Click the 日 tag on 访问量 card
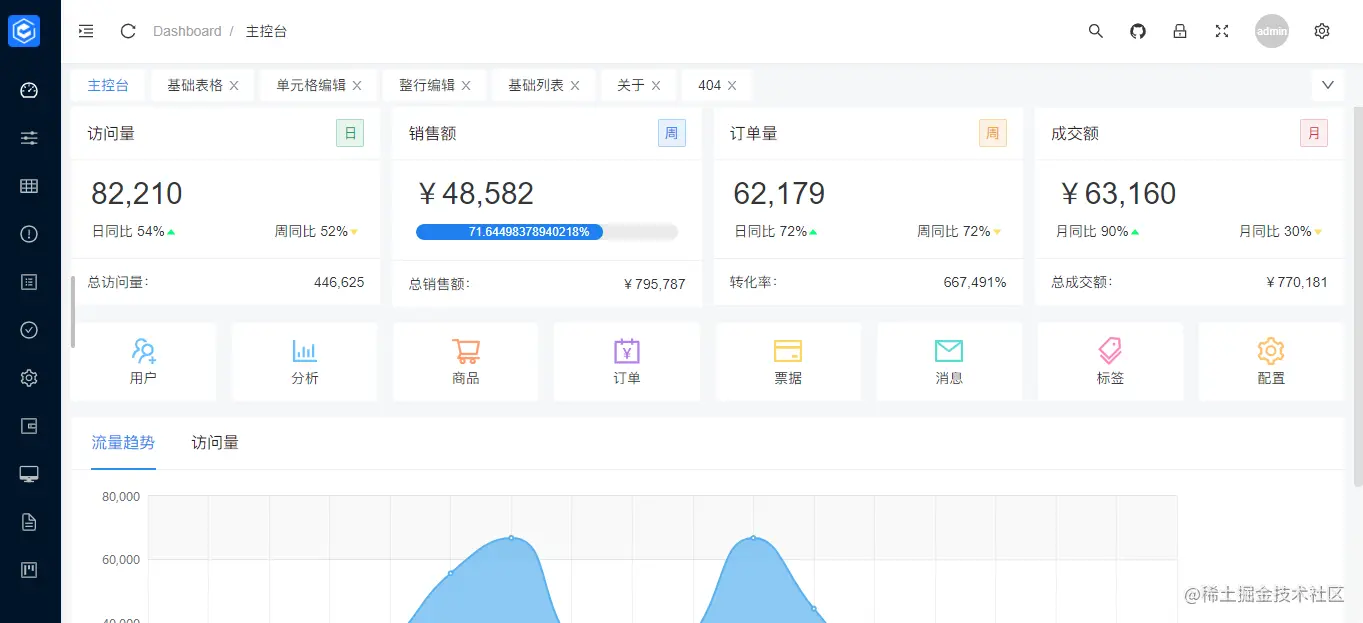 click(x=350, y=133)
